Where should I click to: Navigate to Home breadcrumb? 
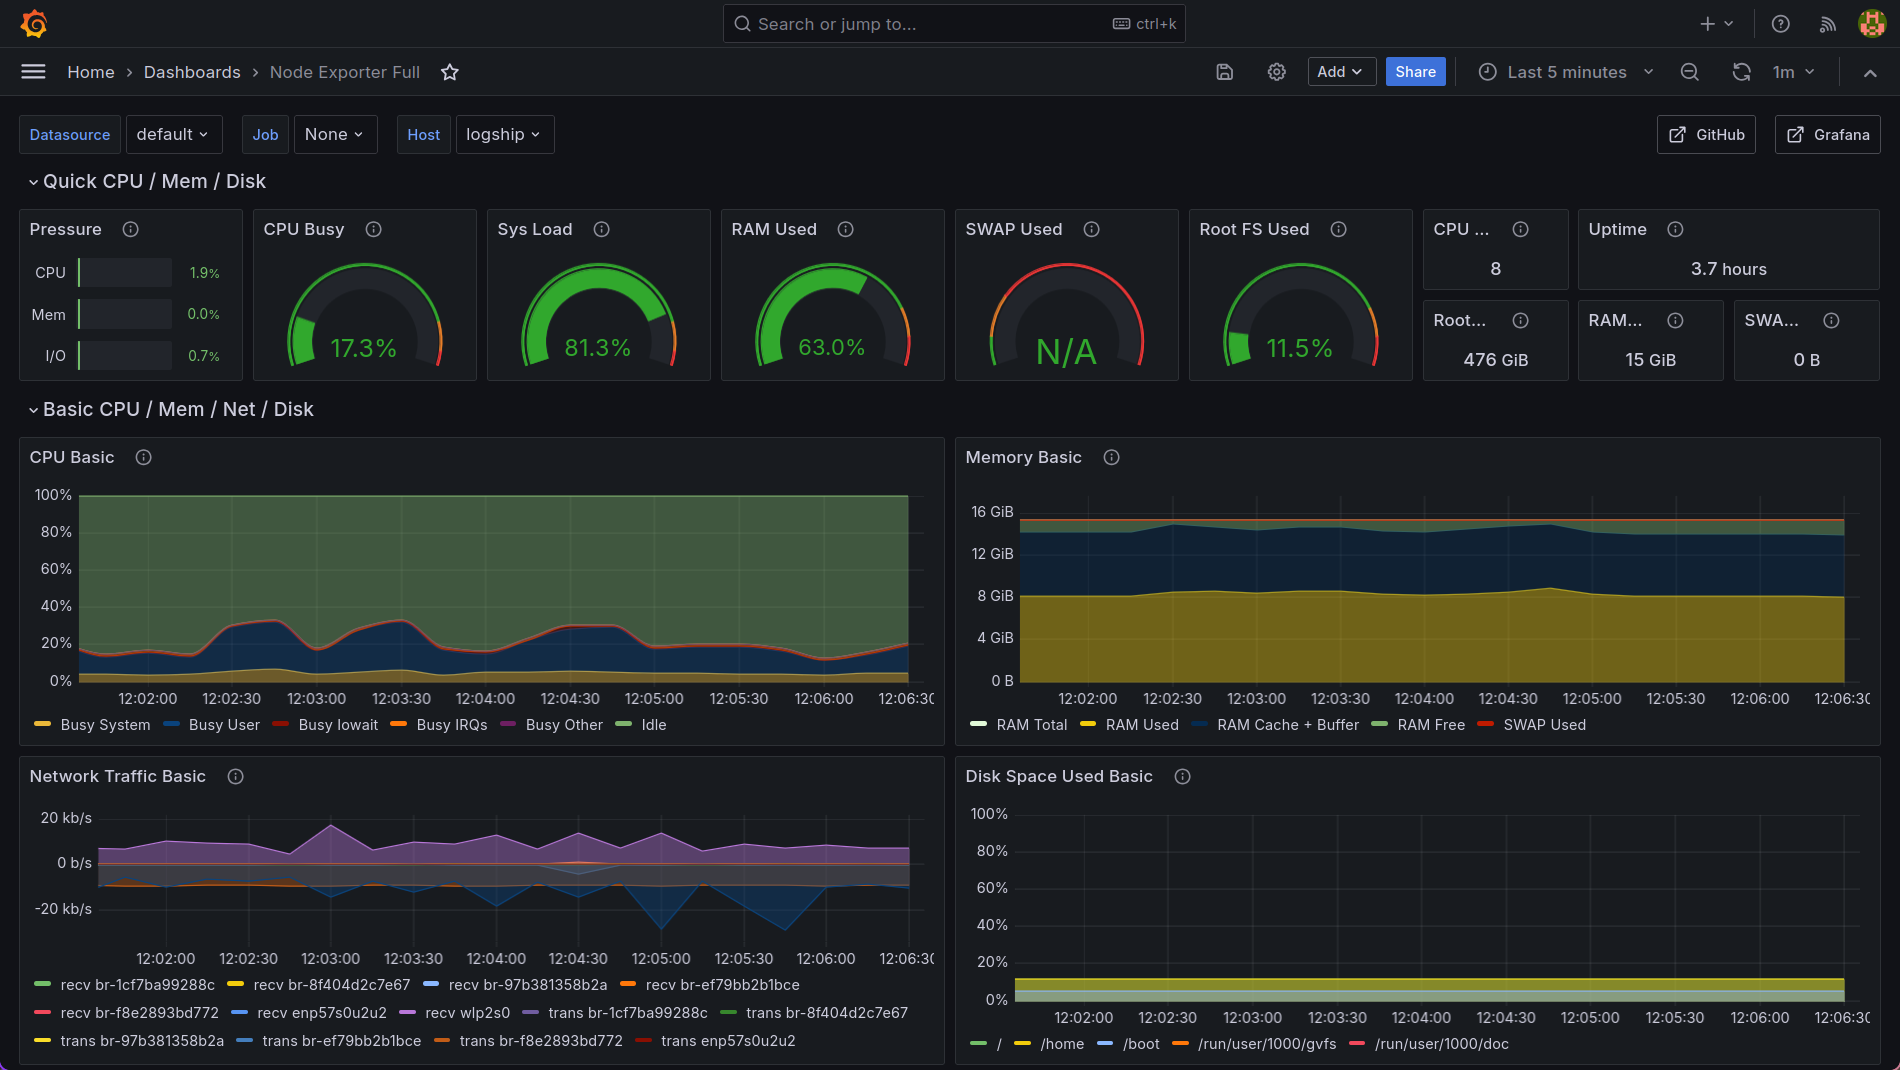click(x=90, y=72)
